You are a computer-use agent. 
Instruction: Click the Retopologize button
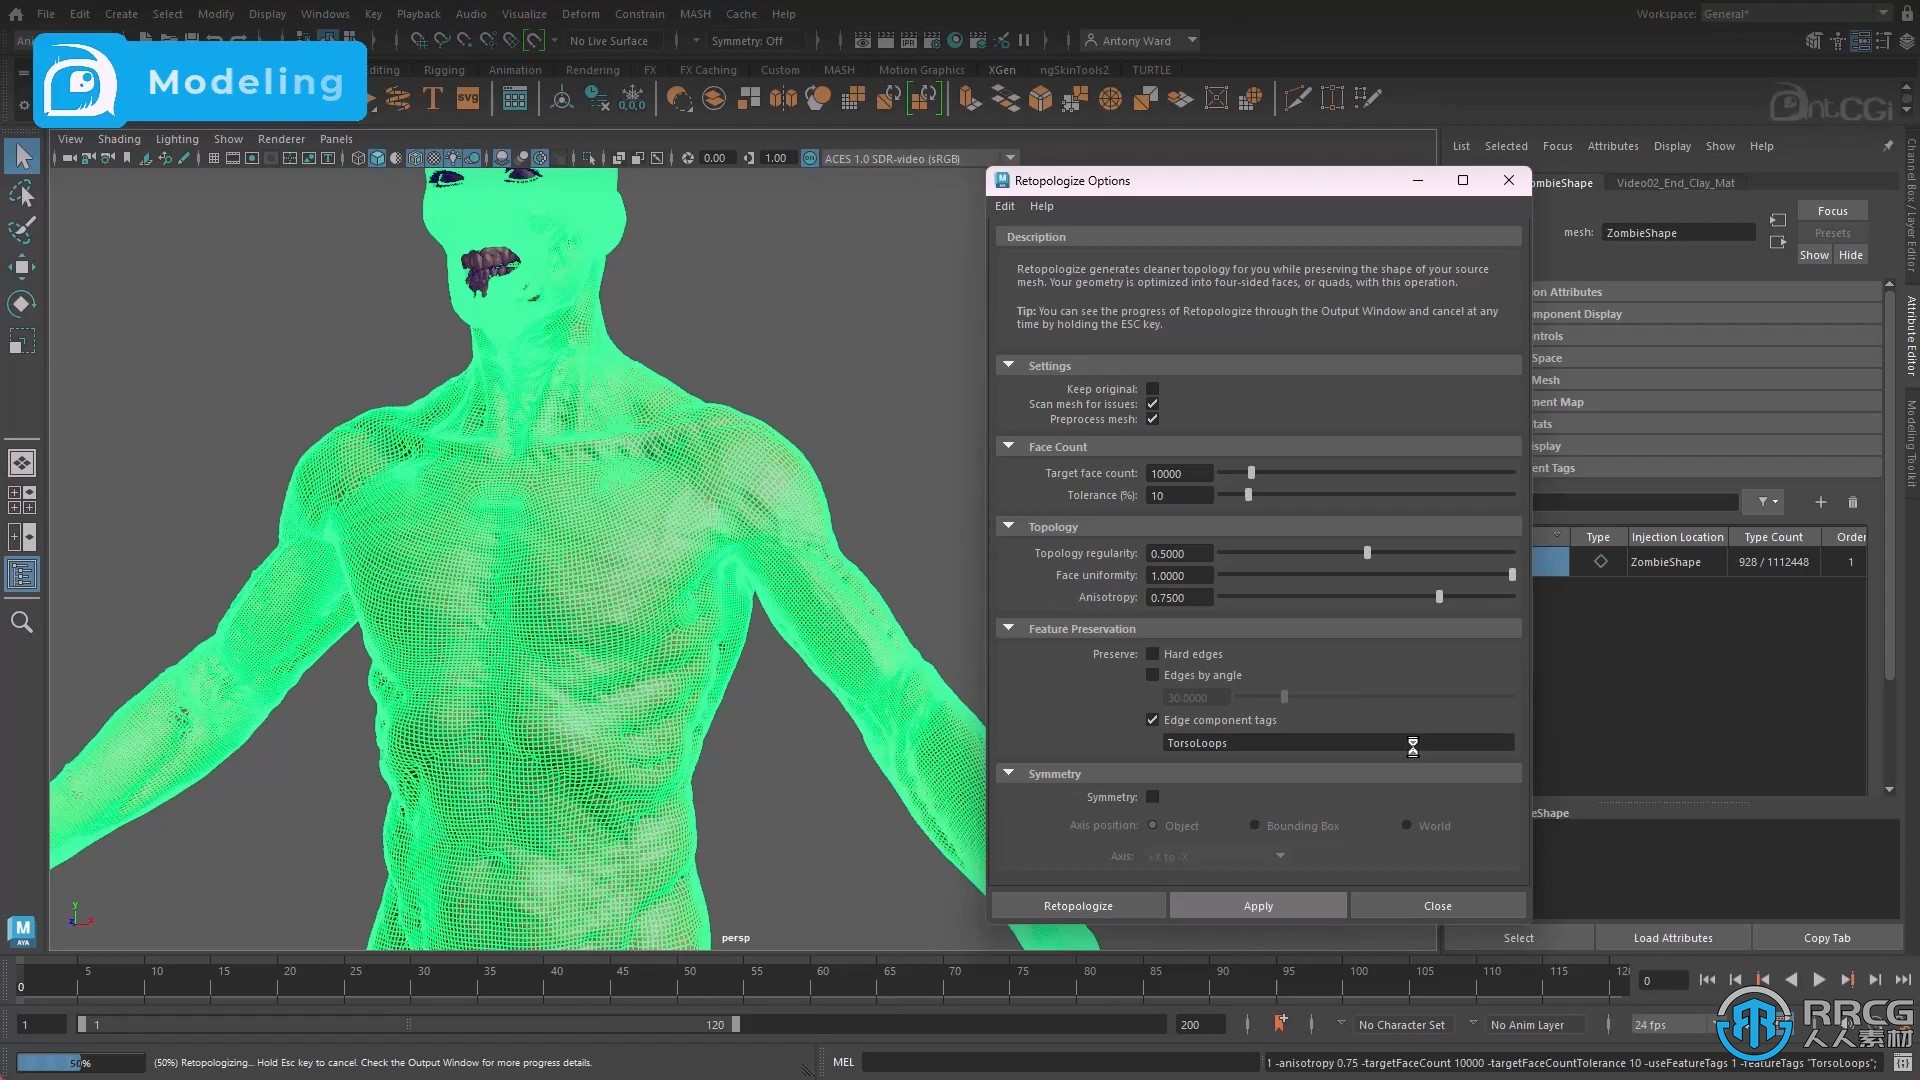coord(1079,905)
